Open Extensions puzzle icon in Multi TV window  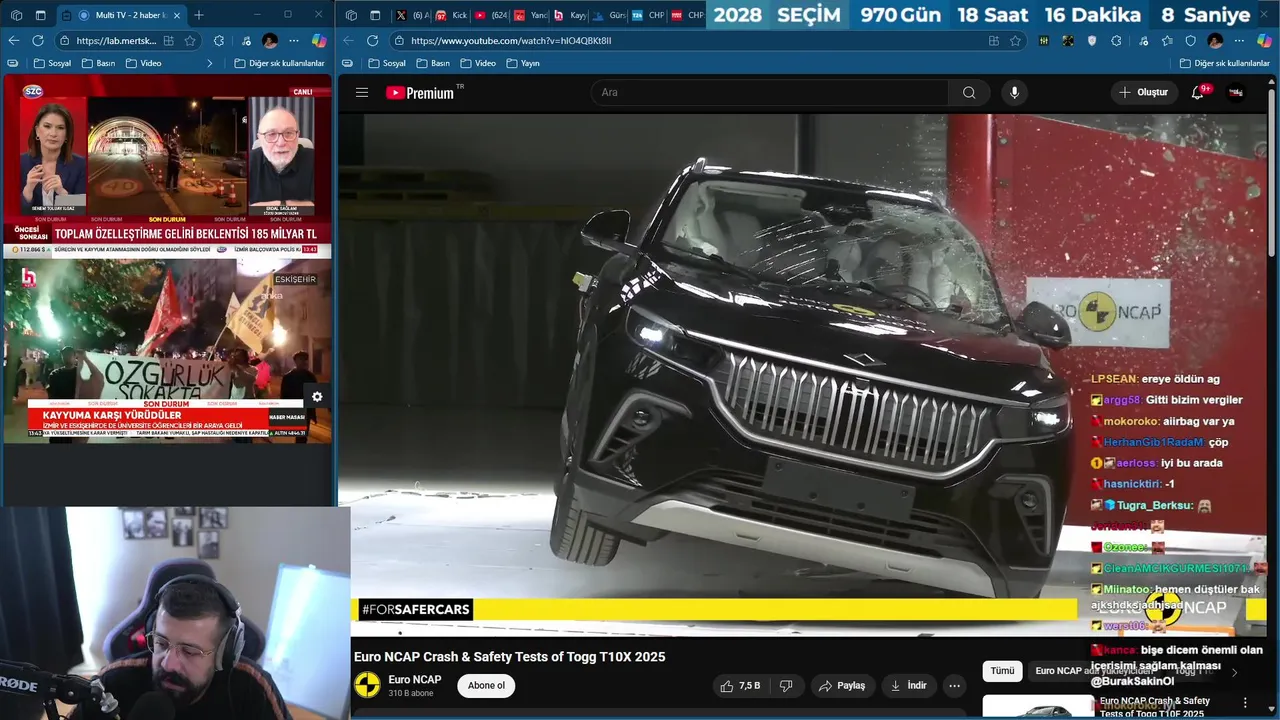click(x=219, y=41)
